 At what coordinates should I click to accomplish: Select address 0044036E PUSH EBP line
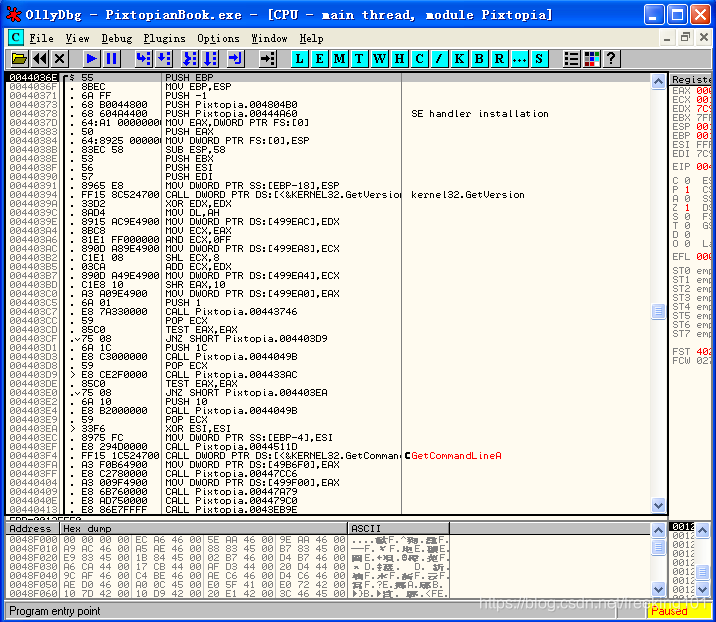[328, 78]
